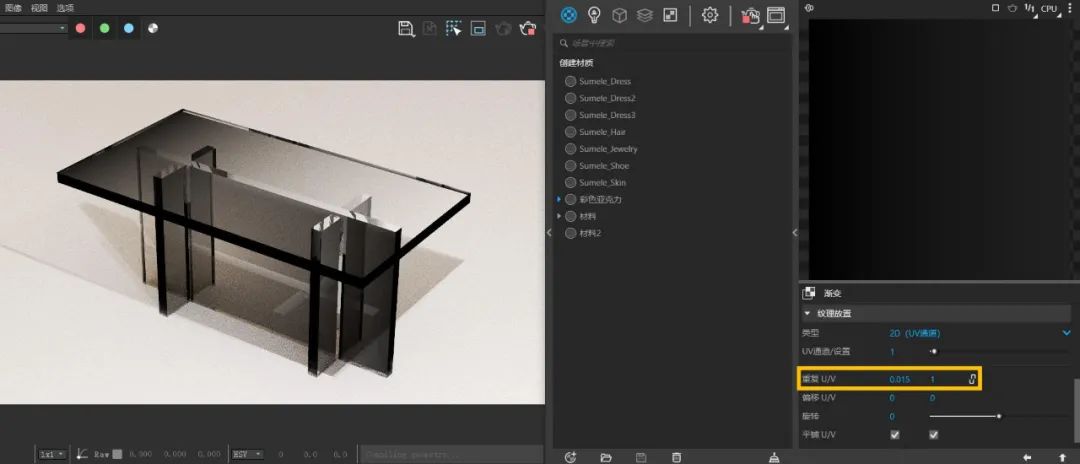The image size is (1080, 464).
Task: Adjust the 旋转 rotation slider handle
Action: click(x=999, y=416)
